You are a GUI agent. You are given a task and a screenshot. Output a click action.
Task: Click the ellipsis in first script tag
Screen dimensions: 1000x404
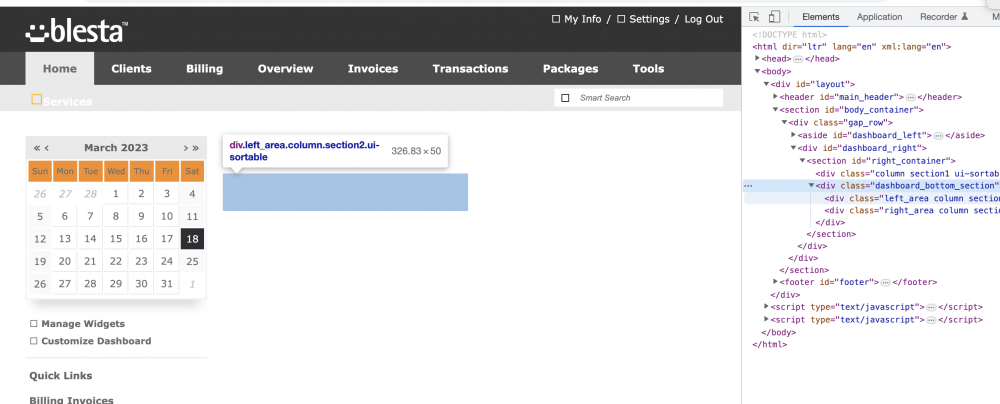(x=931, y=307)
